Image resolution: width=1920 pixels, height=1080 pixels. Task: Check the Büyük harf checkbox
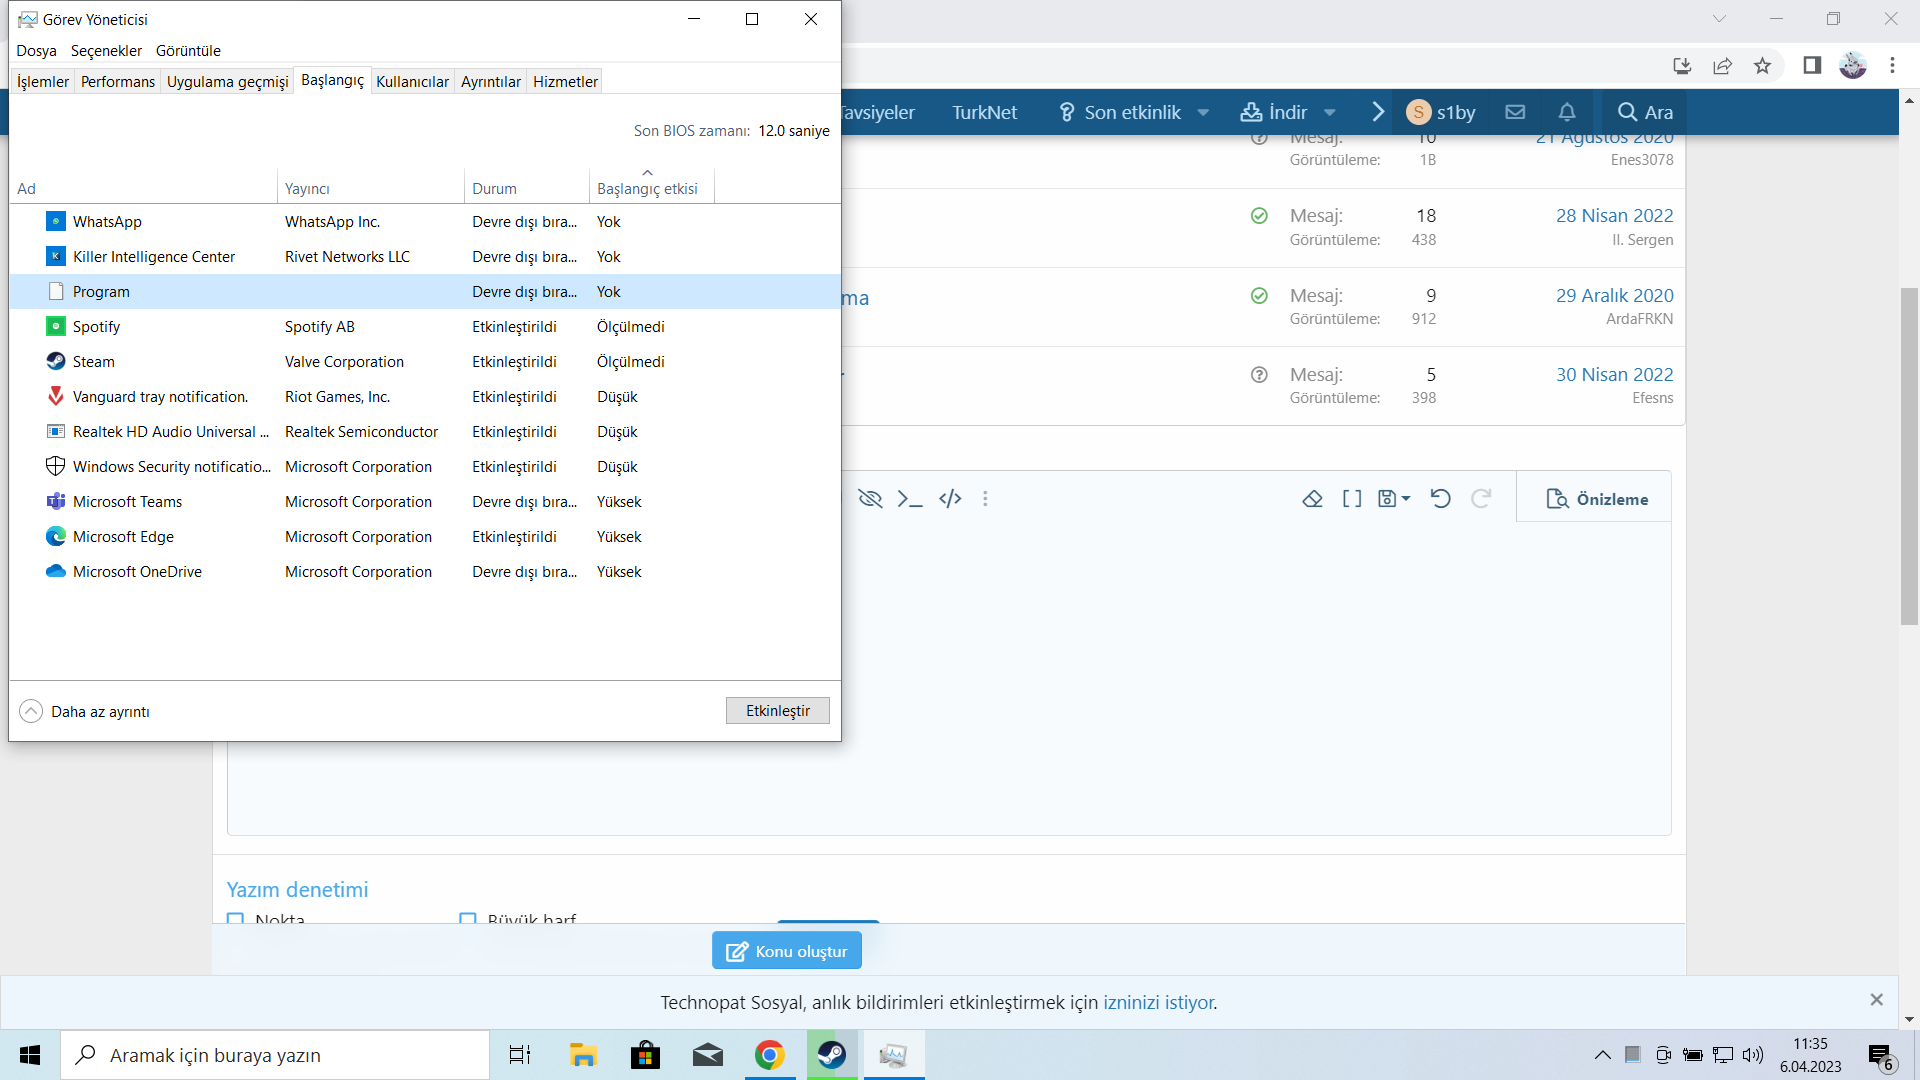(x=467, y=918)
